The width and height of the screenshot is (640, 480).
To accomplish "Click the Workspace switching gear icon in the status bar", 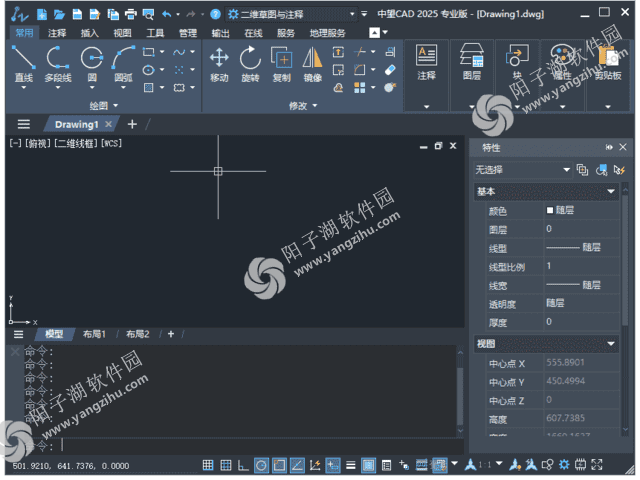I will [564, 464].
